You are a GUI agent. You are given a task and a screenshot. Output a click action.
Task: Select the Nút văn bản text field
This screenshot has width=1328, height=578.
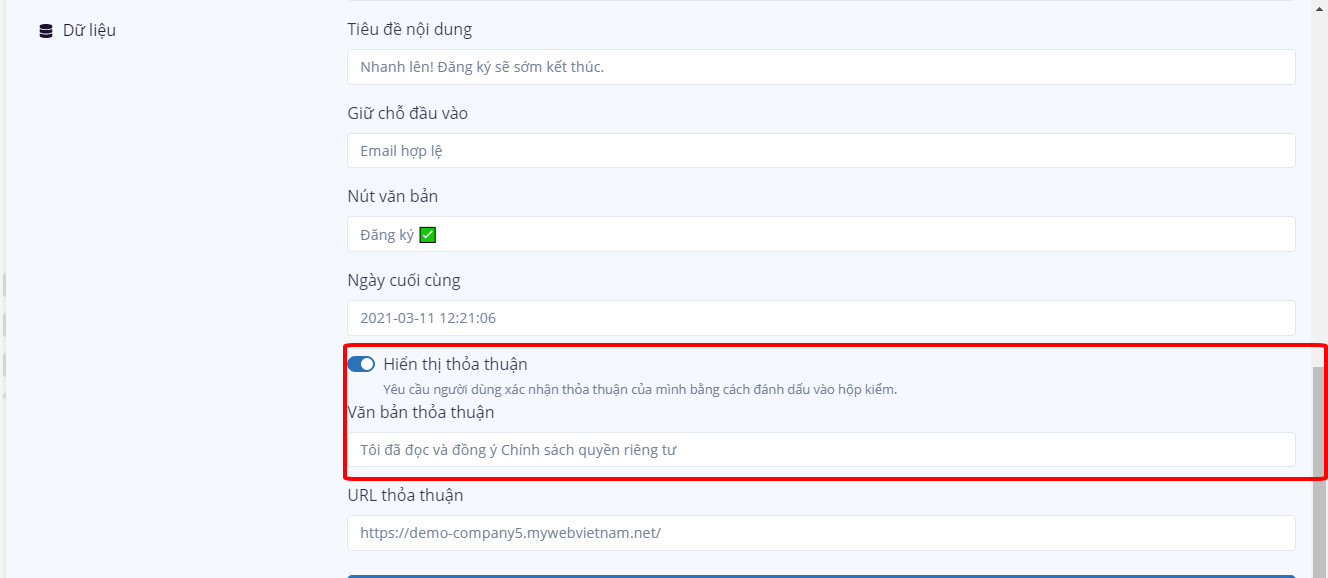click(821, 234)
